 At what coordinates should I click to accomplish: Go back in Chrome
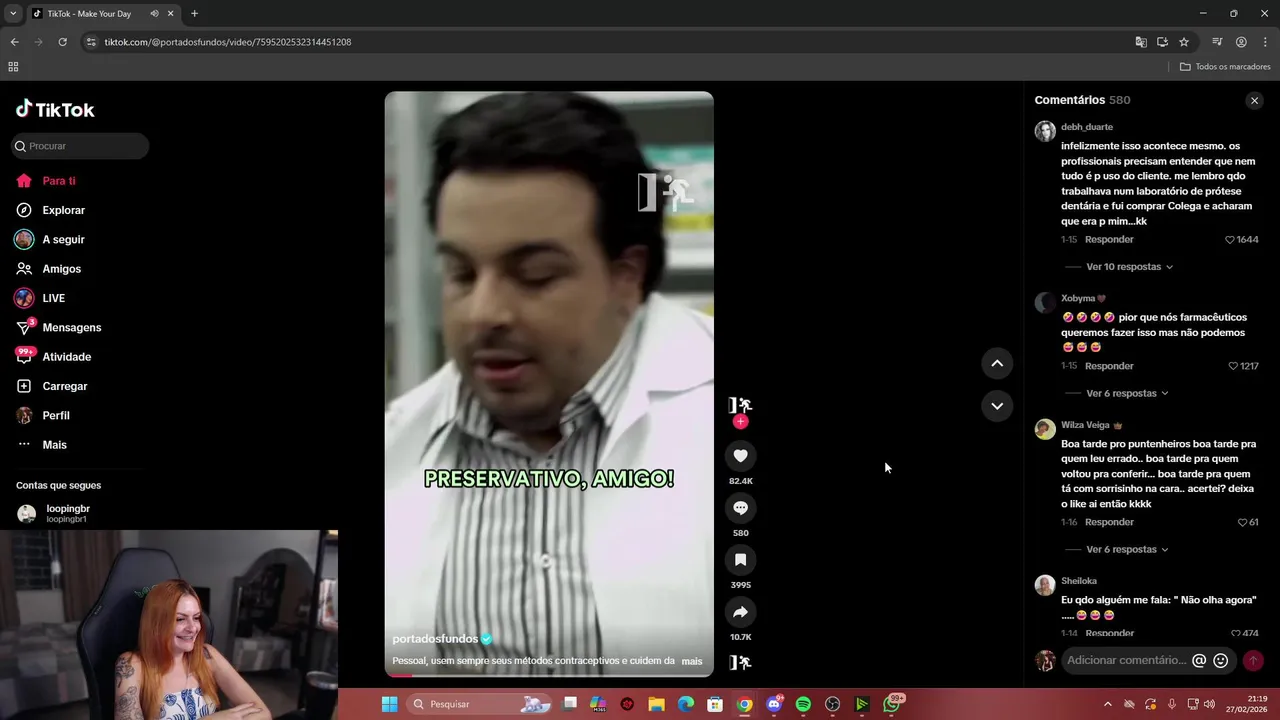click(14, 42)
